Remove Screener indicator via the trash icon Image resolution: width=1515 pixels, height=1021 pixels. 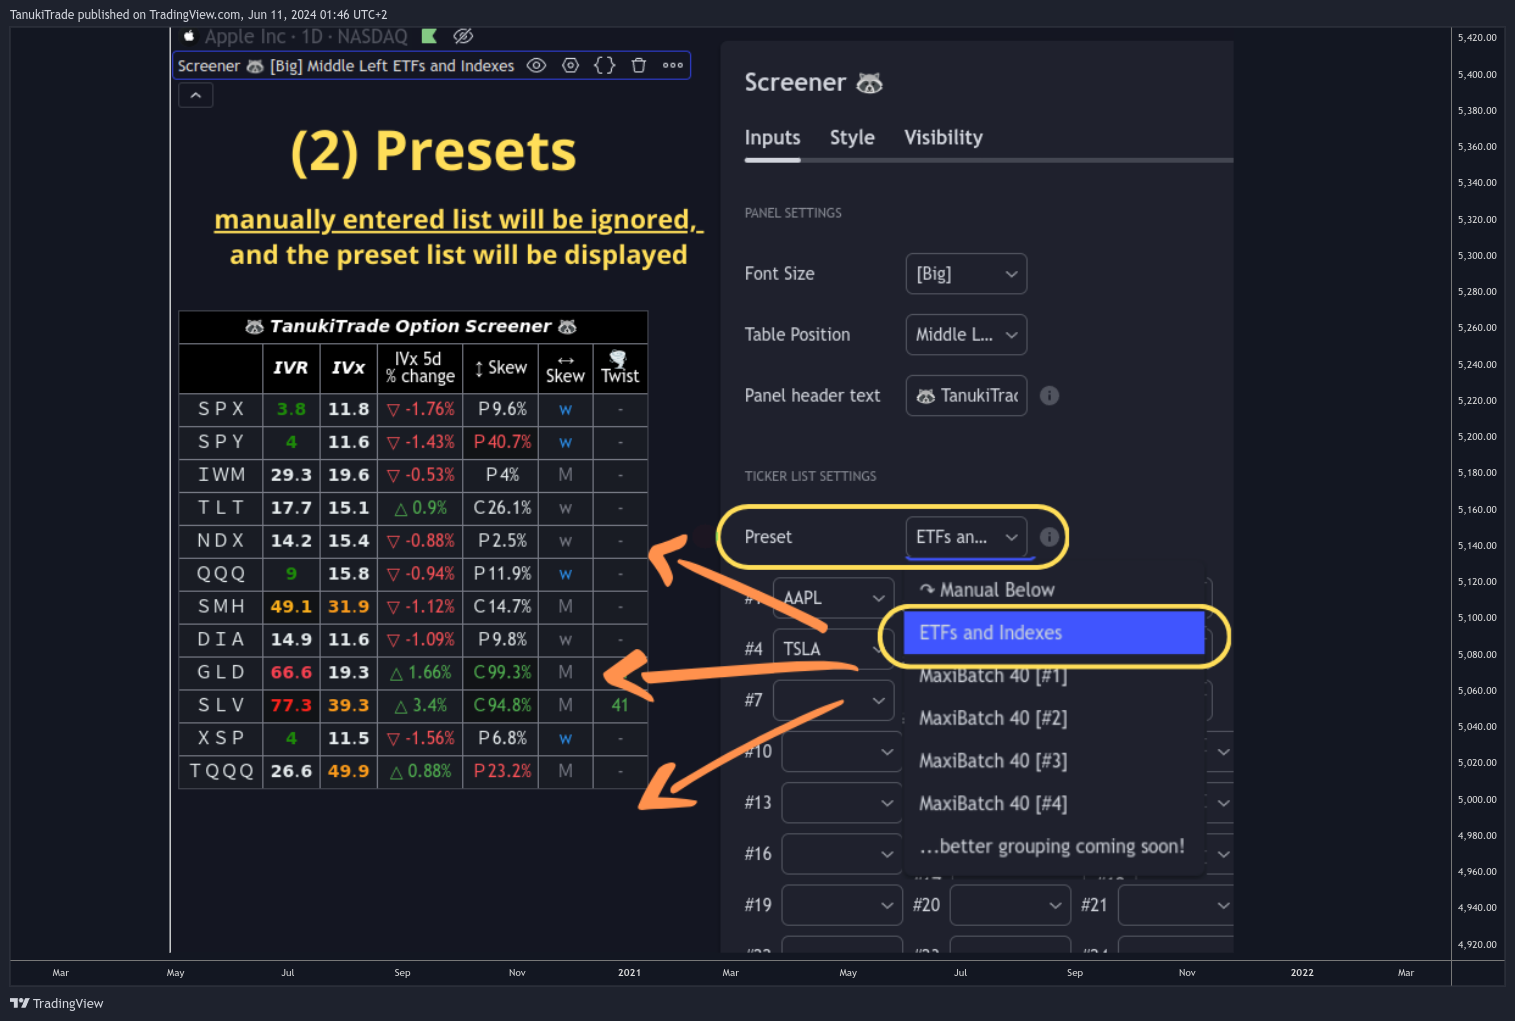[639, 66]
